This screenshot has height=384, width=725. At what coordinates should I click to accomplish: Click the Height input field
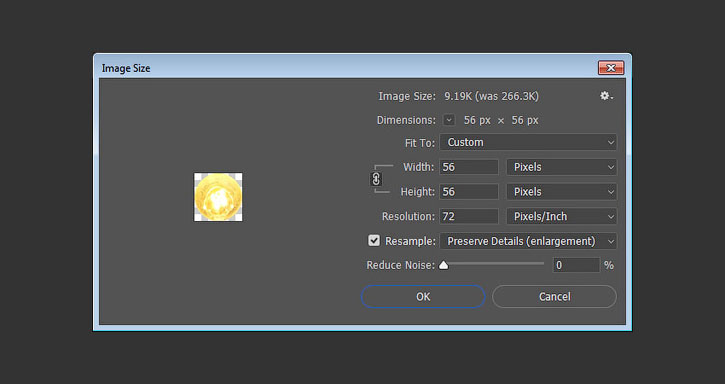(x=469, y=192)
